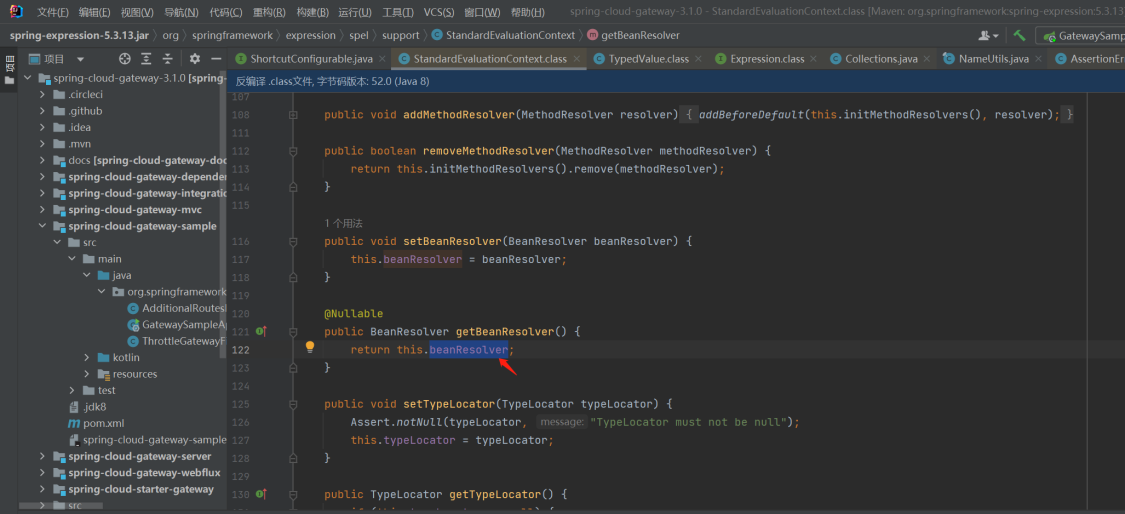Expand the .github folder

pyautogui.click(x=42, y=111)
